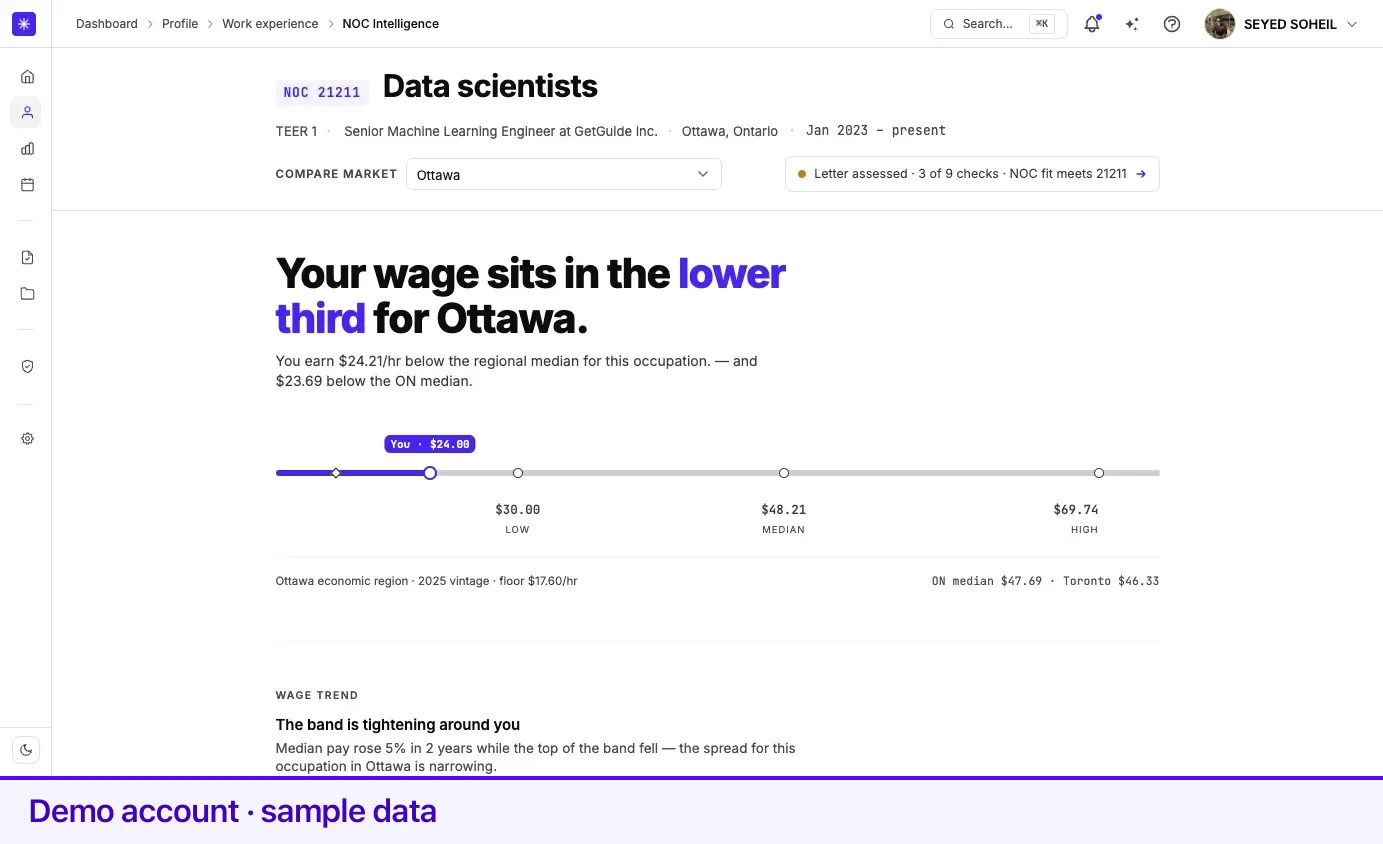
Task: Open the folder icon in the sidebar
Action: [x=27, y=294]
